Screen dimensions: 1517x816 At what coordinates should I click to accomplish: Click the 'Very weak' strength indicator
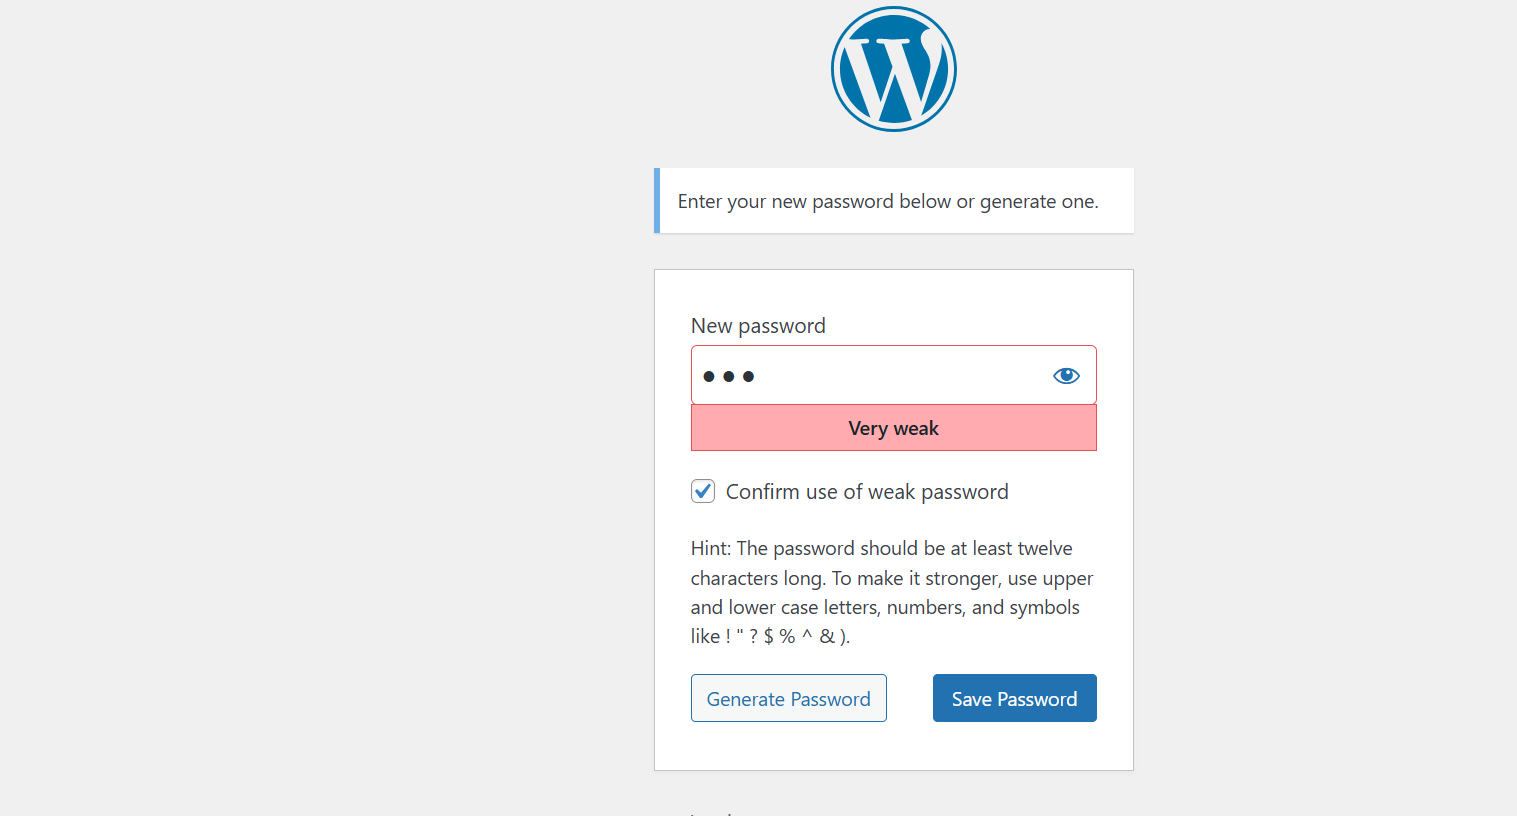point(893,428)
